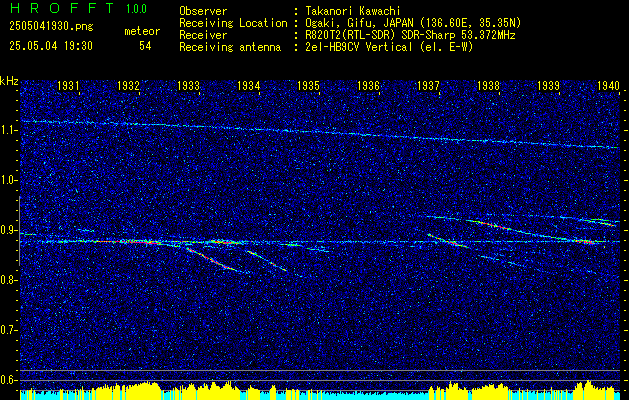
Task: Click the 1.0 kHz axis label
Action: click(9, 181)
